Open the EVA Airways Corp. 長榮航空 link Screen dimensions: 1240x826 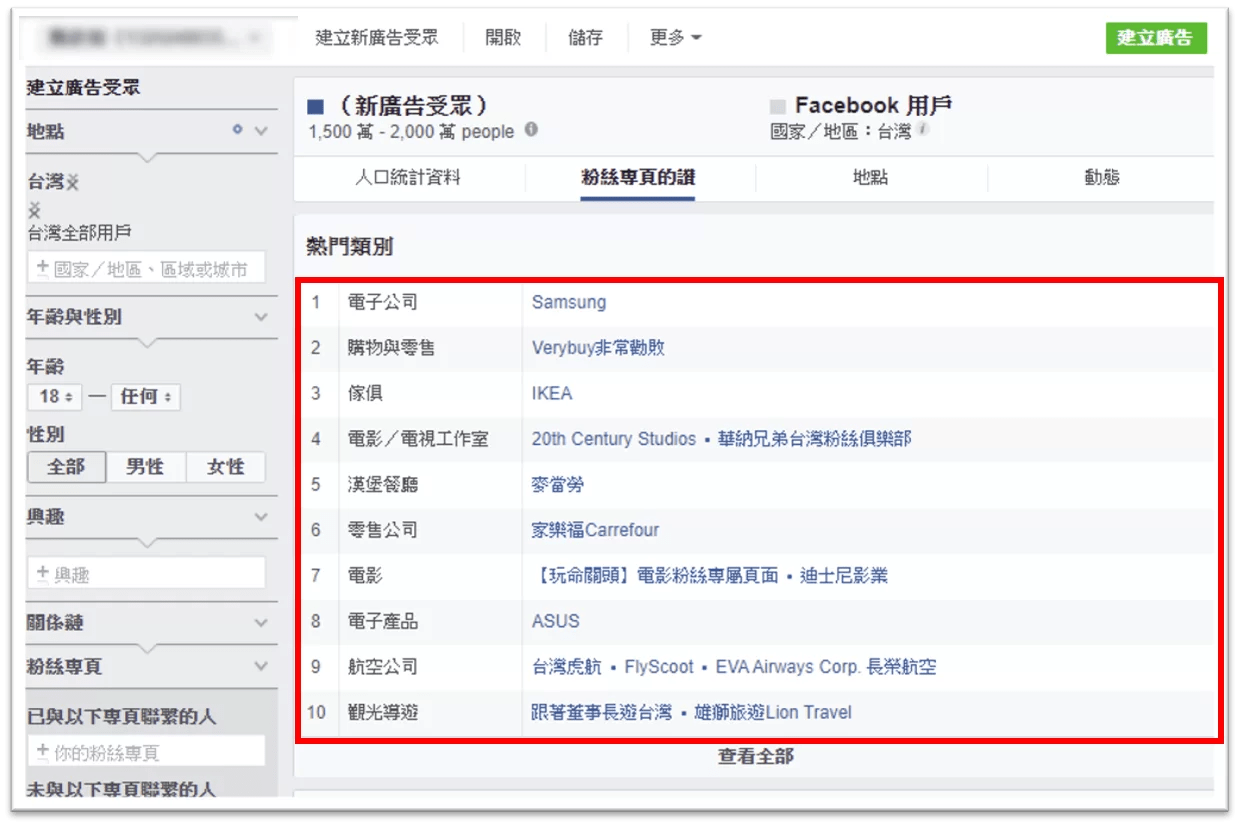(826, 667)
